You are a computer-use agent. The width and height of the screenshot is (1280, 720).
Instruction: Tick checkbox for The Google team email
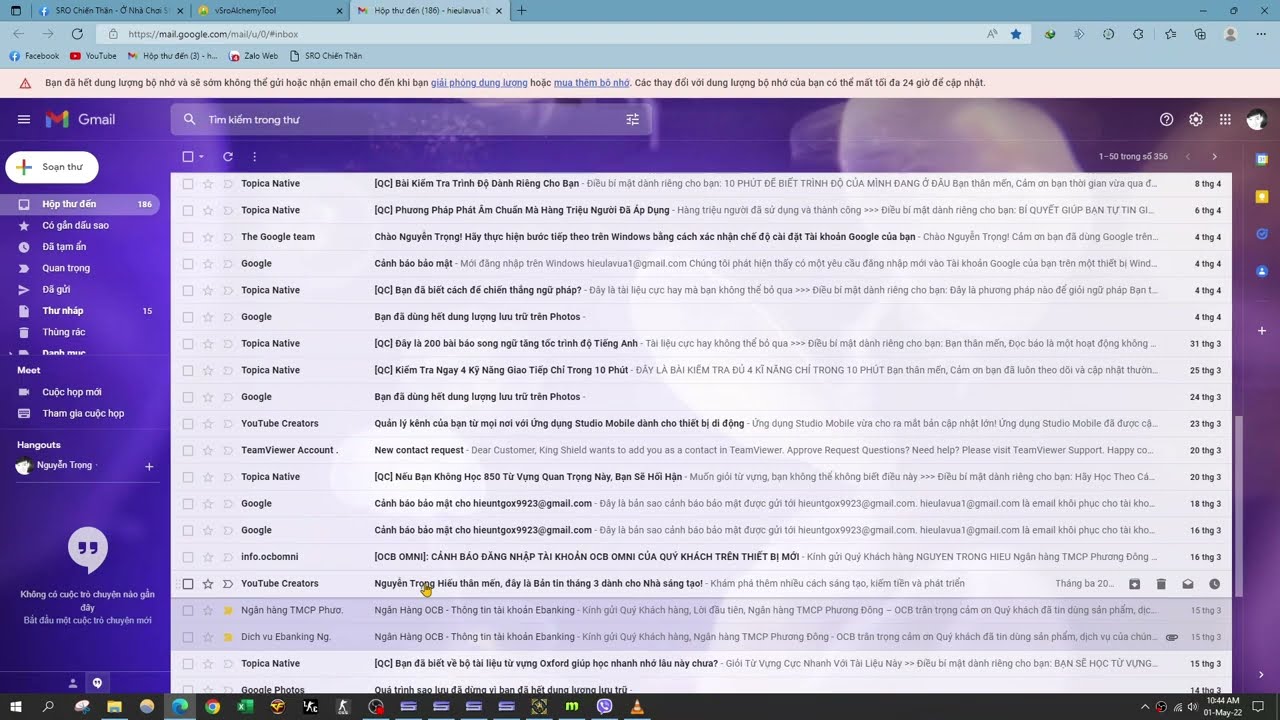188,237
